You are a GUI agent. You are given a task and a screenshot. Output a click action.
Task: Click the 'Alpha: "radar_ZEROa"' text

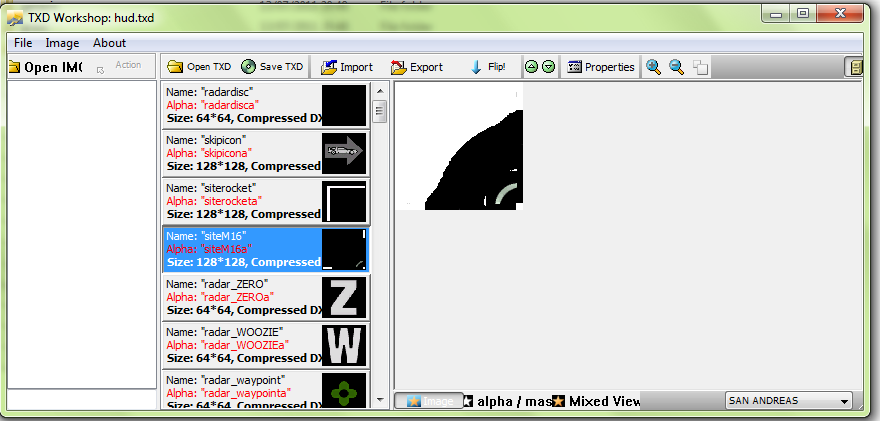221,297
